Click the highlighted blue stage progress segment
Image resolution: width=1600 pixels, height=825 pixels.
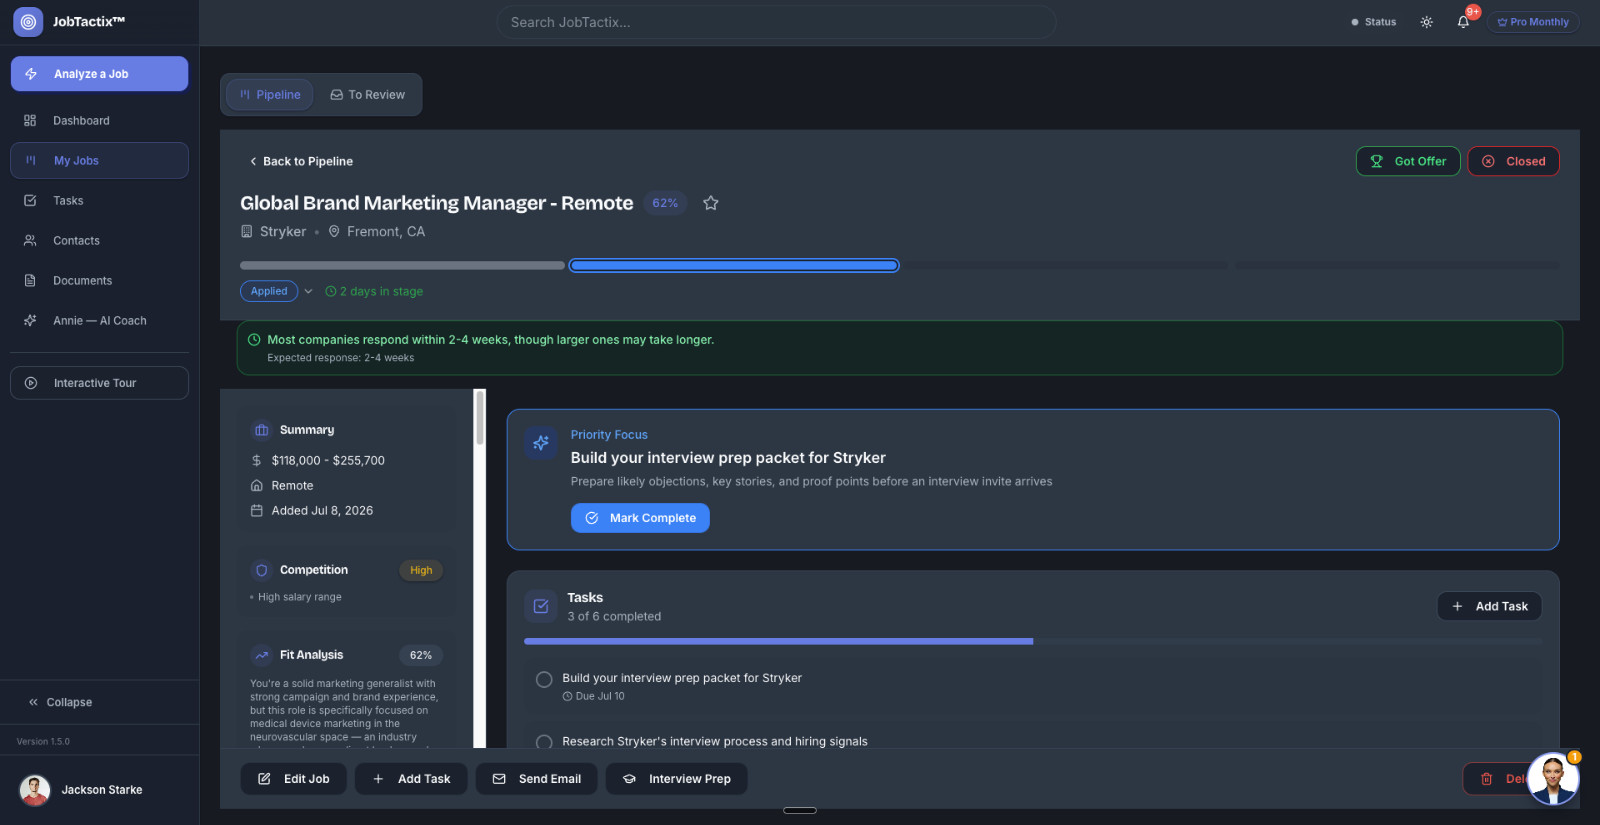[734, 265]
